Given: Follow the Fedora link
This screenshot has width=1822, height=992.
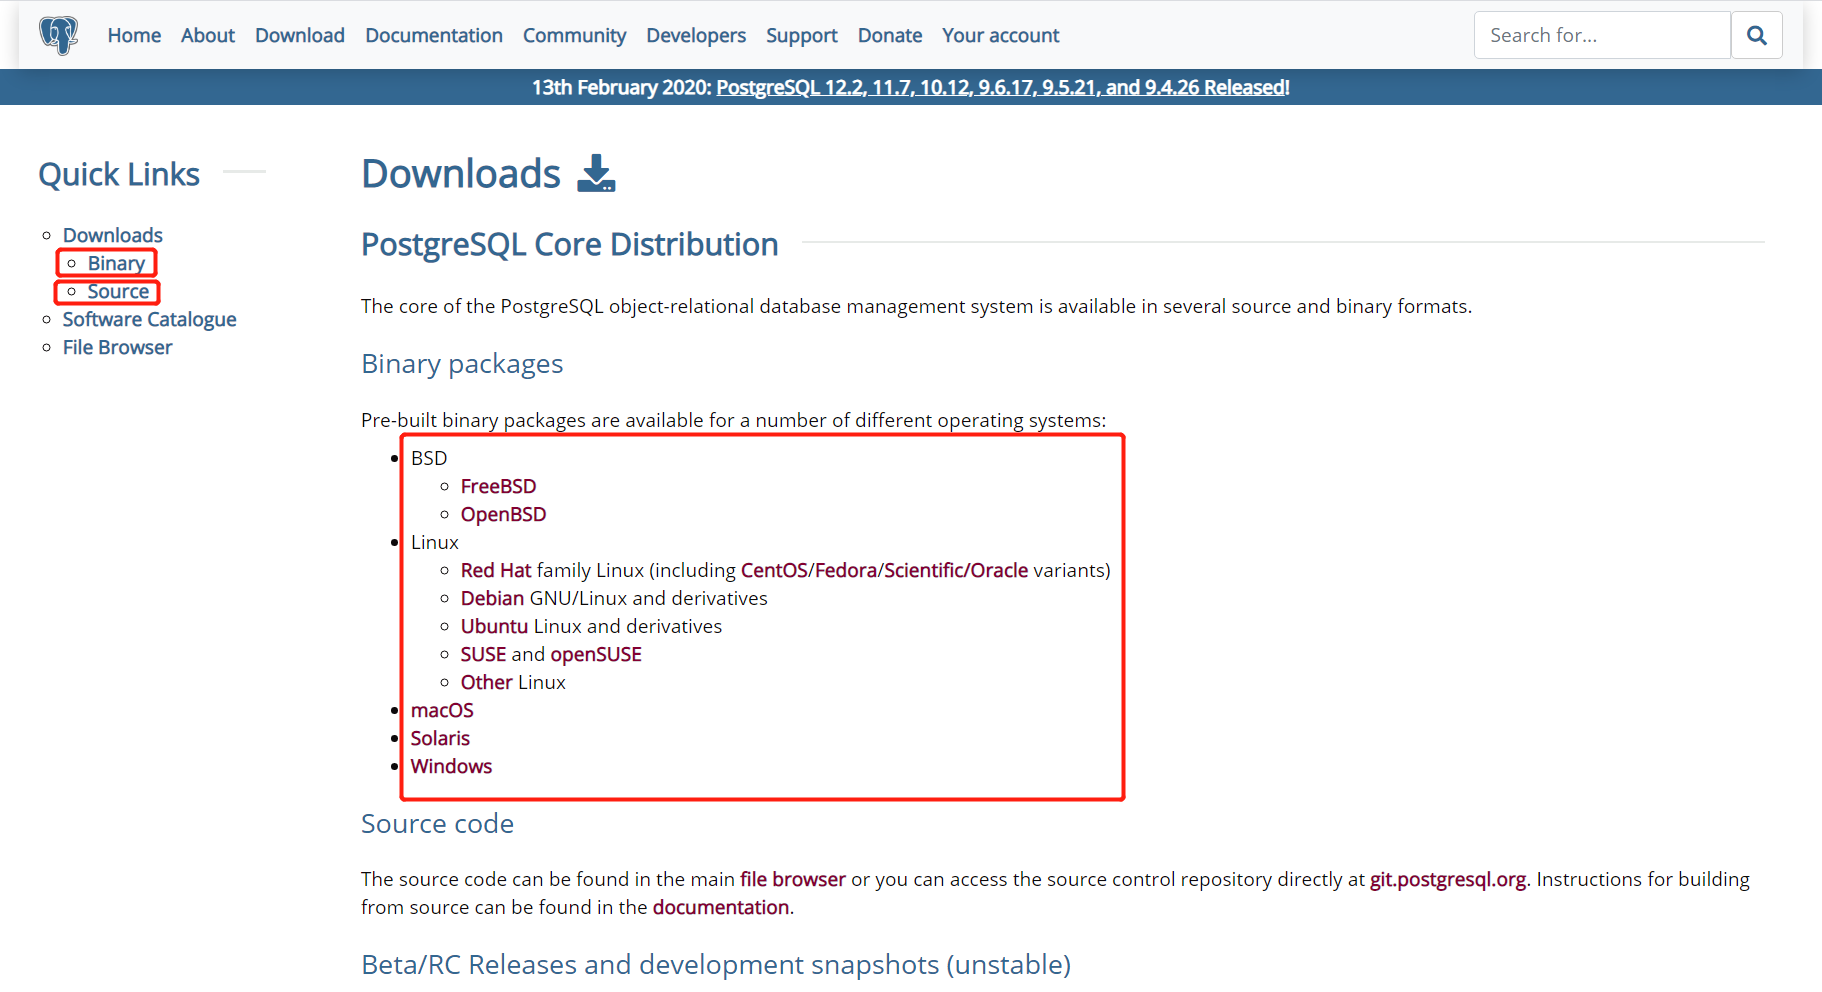Looking at the screenshot, I should [846, 570].
